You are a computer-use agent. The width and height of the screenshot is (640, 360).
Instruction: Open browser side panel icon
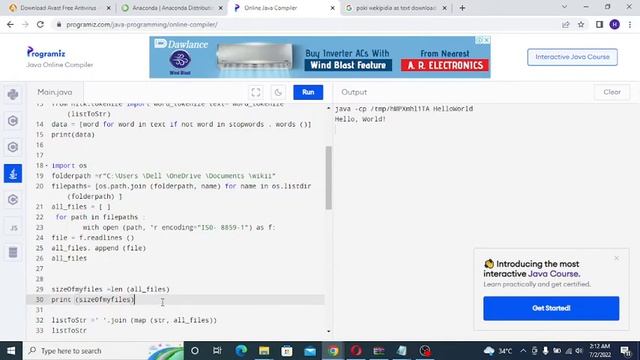tap(599, 24)
